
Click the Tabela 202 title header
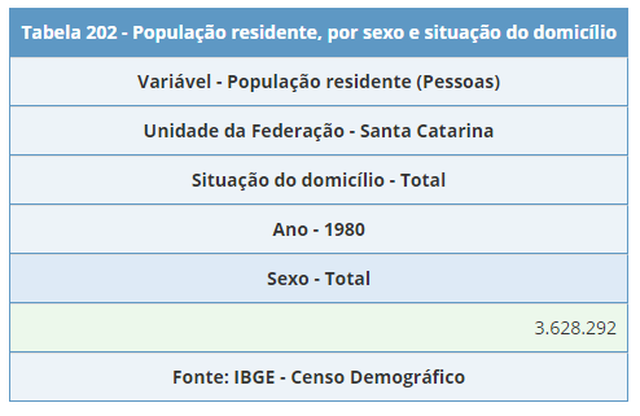coord(319,33)
